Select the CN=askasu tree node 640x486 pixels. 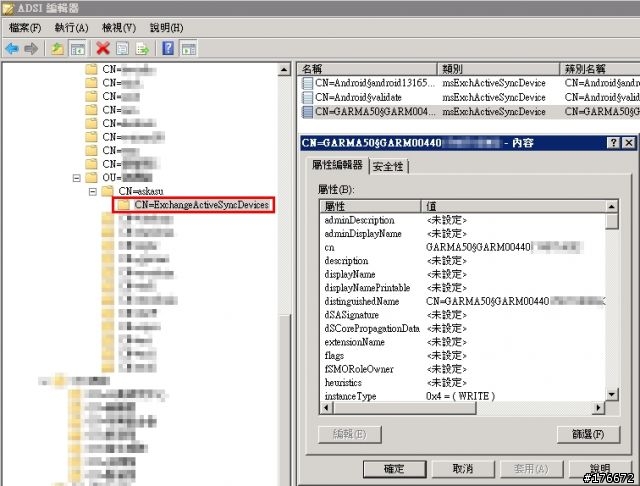[x=141, y=191]
